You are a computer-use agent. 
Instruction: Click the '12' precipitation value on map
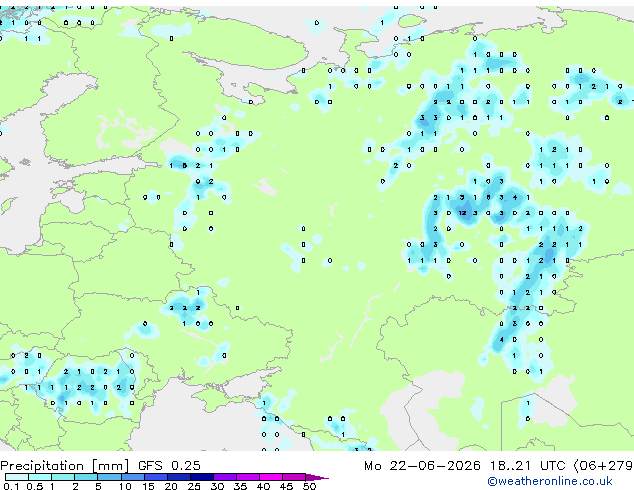tap(463, 213)
